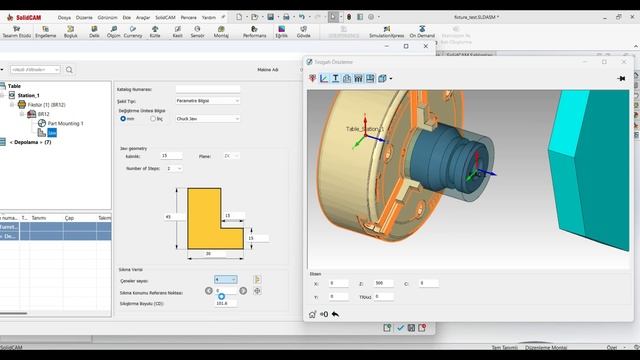Open the Düzenle menu
The image size is (640, 360).
(84, 18)
